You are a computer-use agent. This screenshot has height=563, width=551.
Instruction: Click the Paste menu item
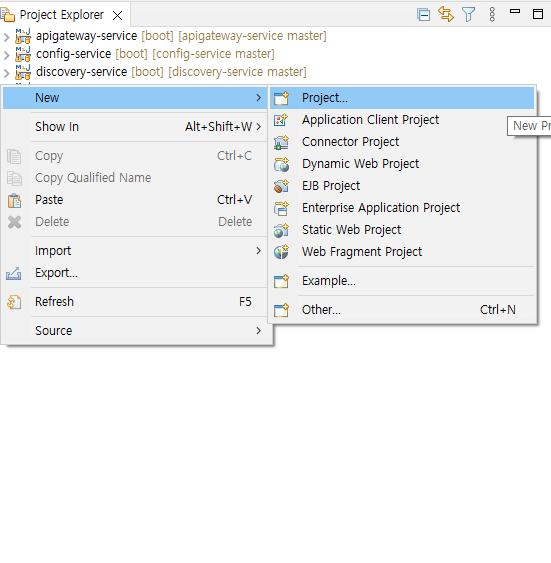135,200
